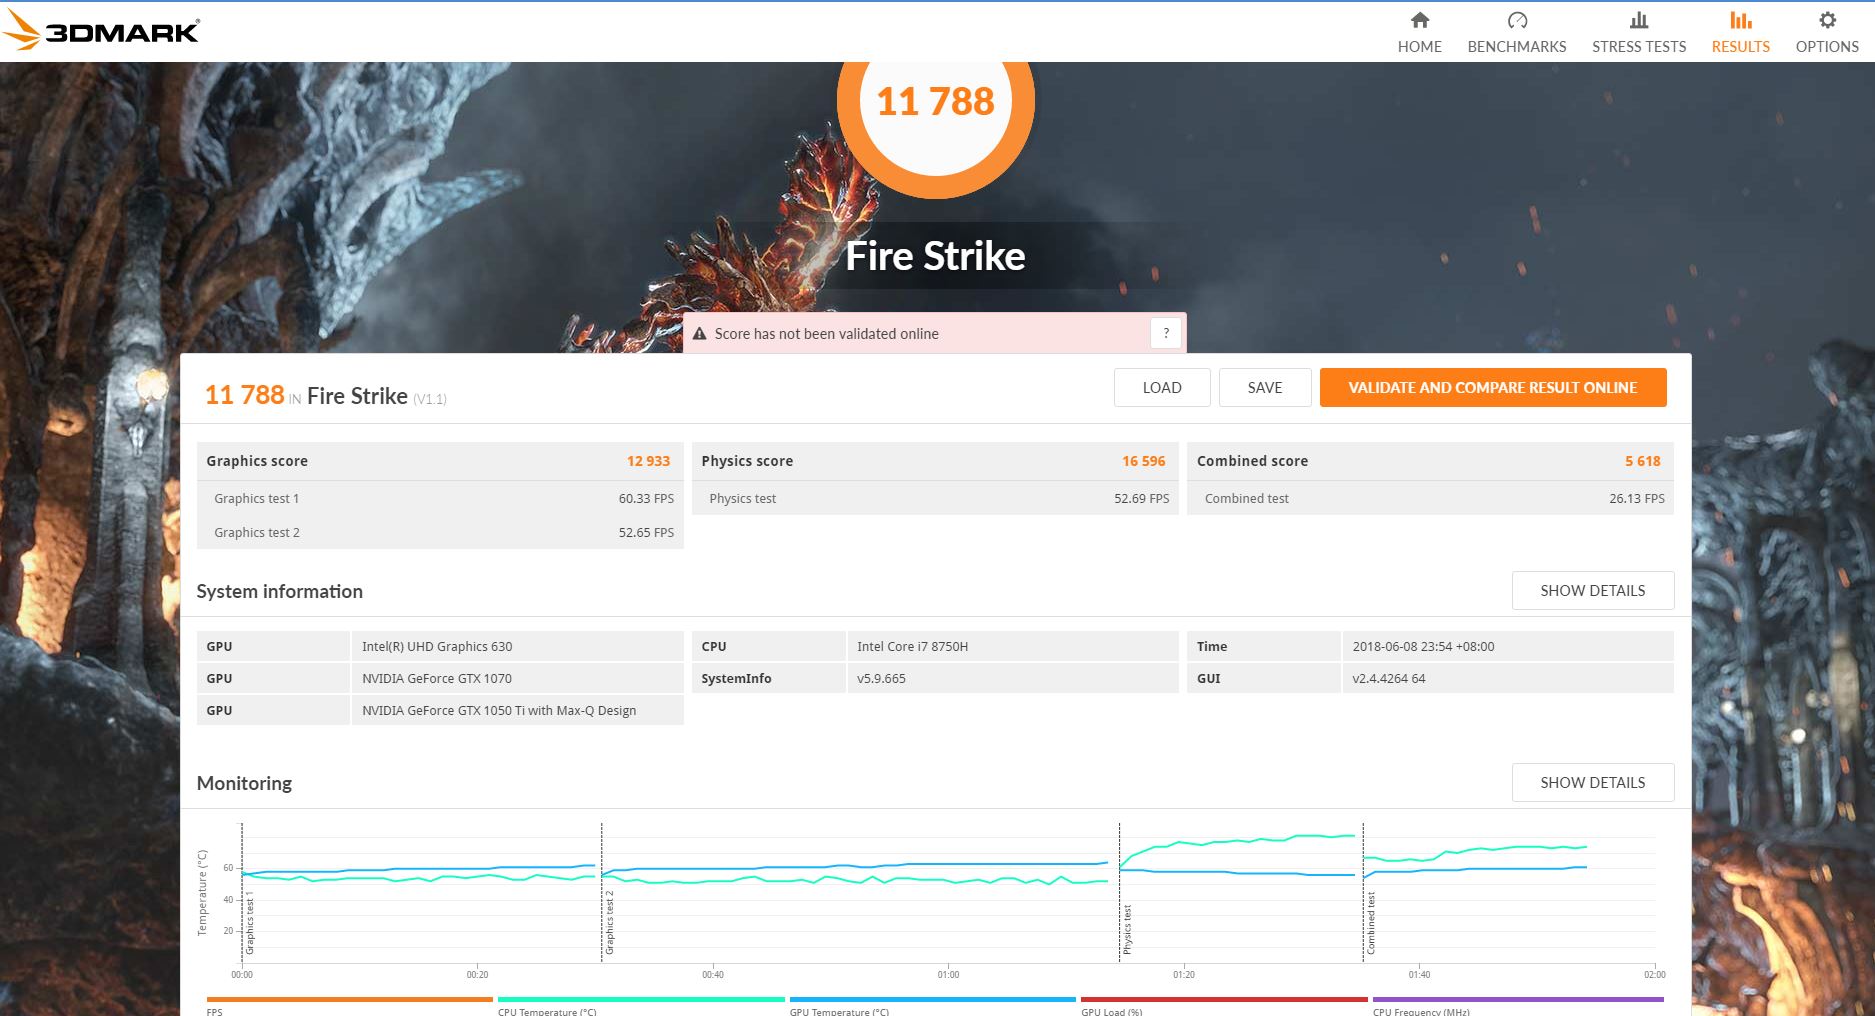This screenshot has height=1016, width=1875.
Task: Click the Physics test row
Action: [935, 498]
